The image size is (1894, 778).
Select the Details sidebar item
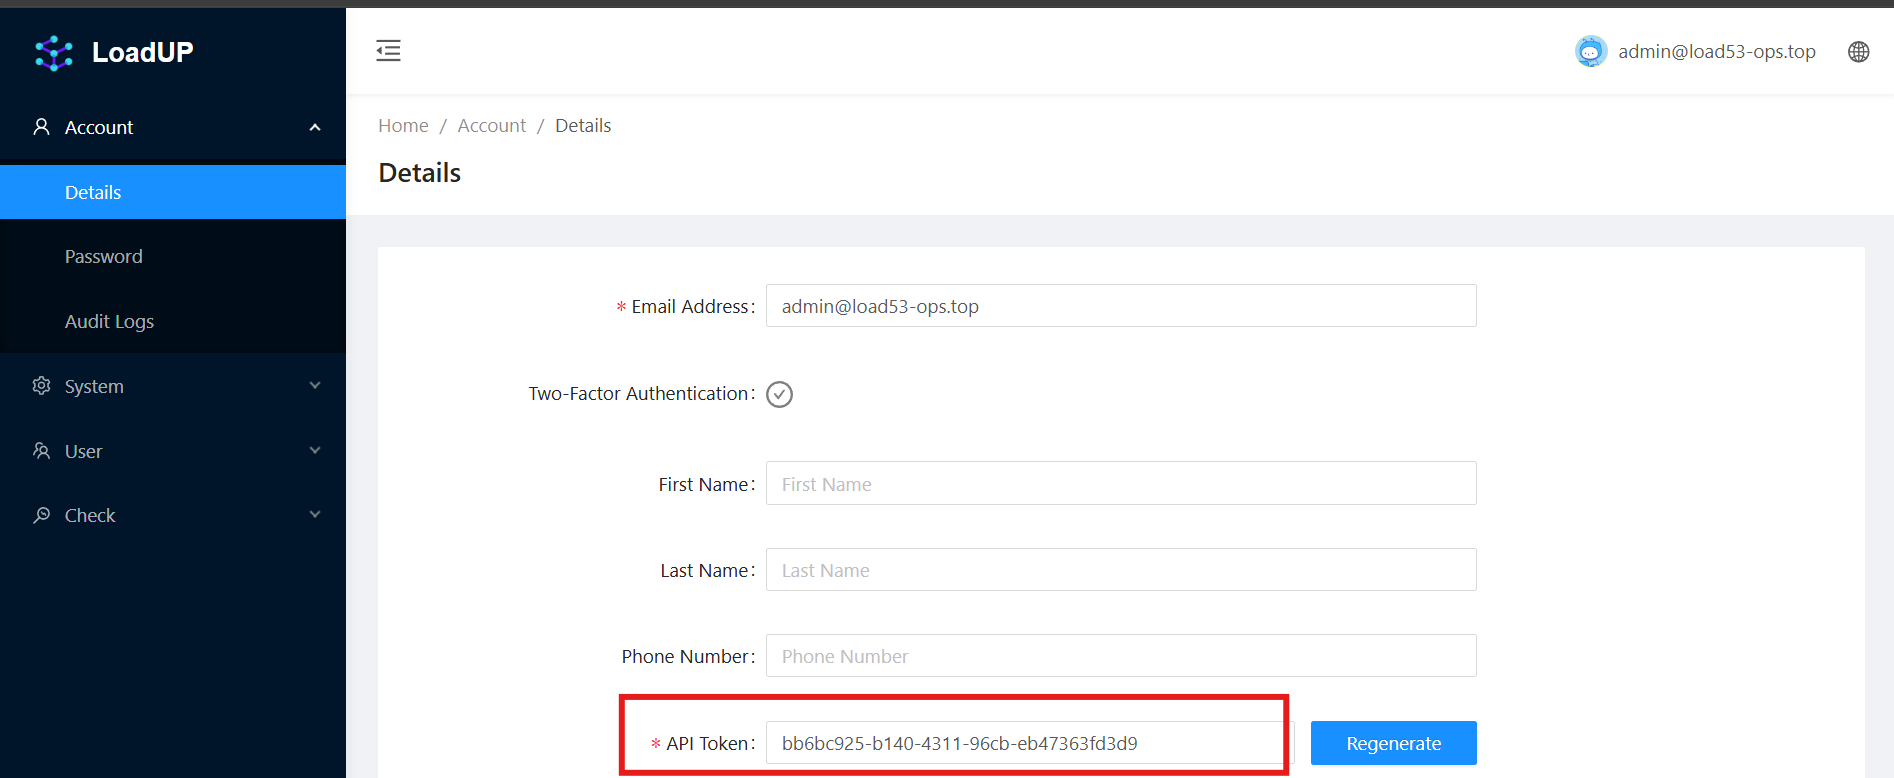93,193
